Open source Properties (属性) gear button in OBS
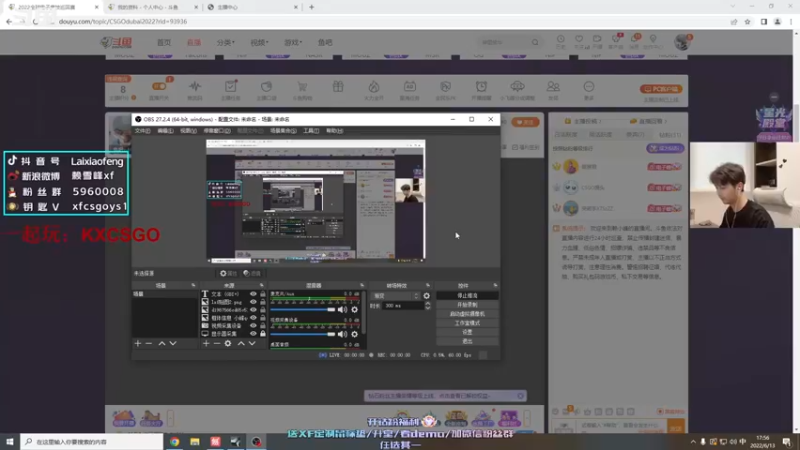 (x=228, y=273)
